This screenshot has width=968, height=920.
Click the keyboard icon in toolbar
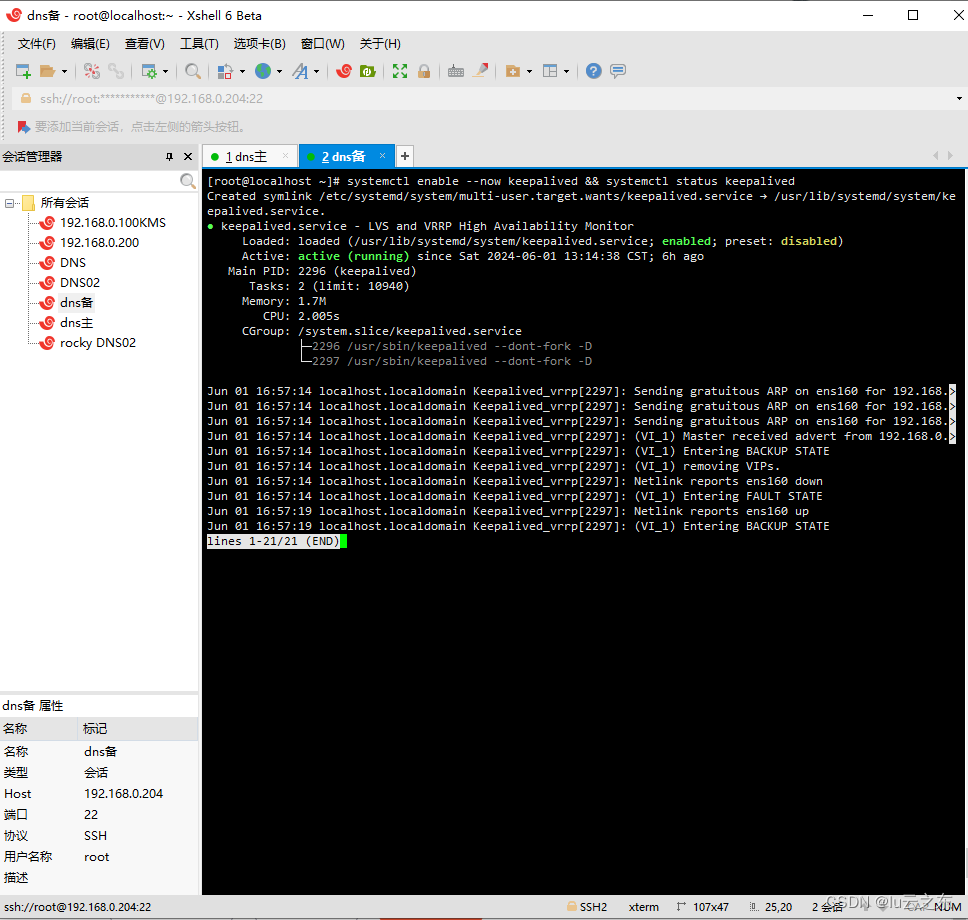[x=456, y=71]
